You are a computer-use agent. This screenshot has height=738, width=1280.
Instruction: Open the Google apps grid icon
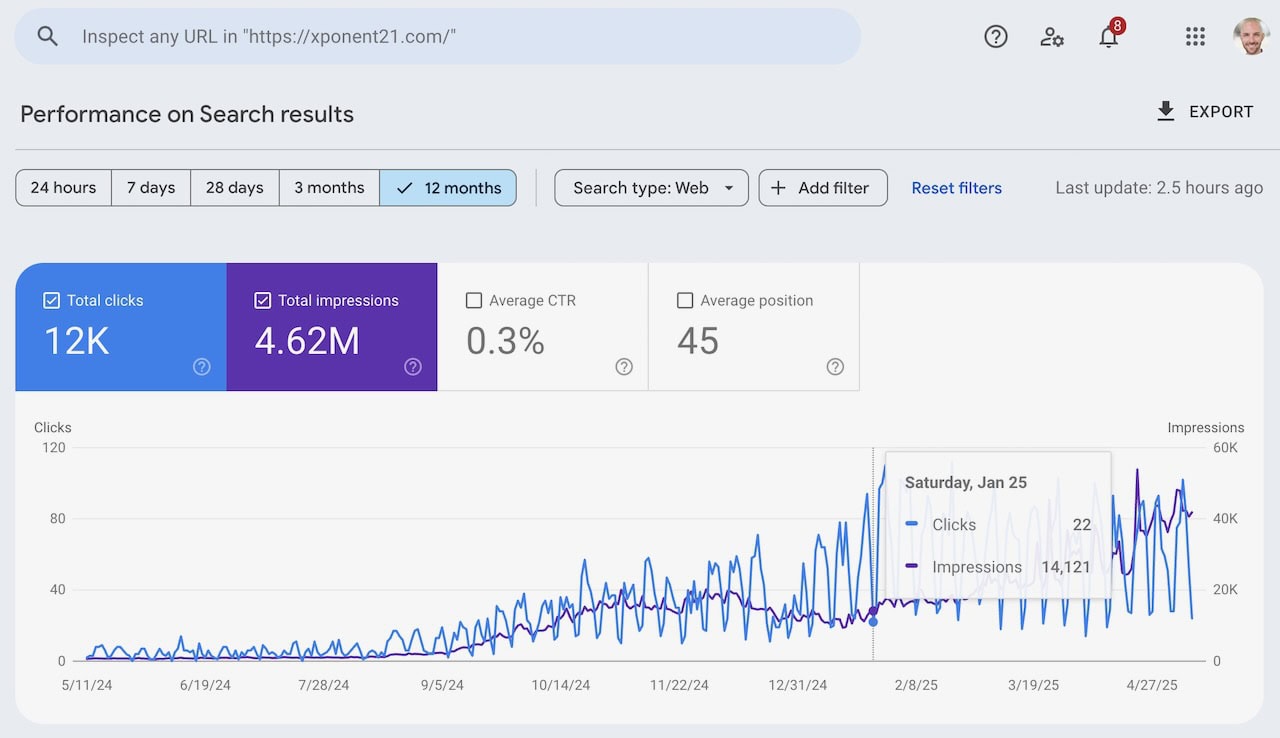[1195, 37]
